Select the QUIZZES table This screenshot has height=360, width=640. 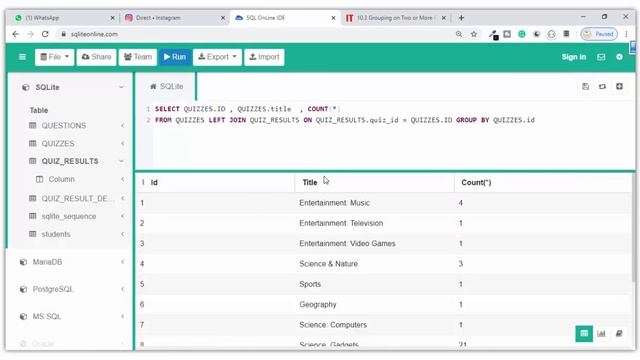click(58, 144)
